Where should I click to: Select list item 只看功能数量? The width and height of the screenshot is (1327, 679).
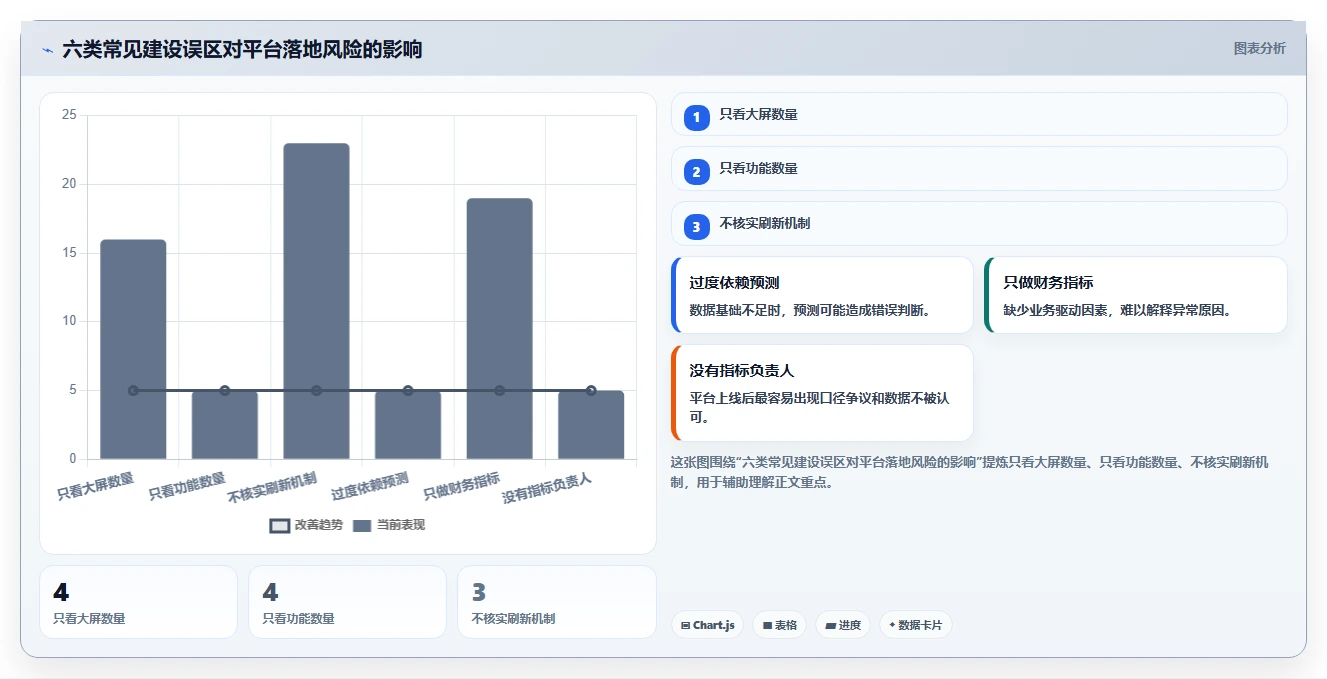(x=979, y=168)
